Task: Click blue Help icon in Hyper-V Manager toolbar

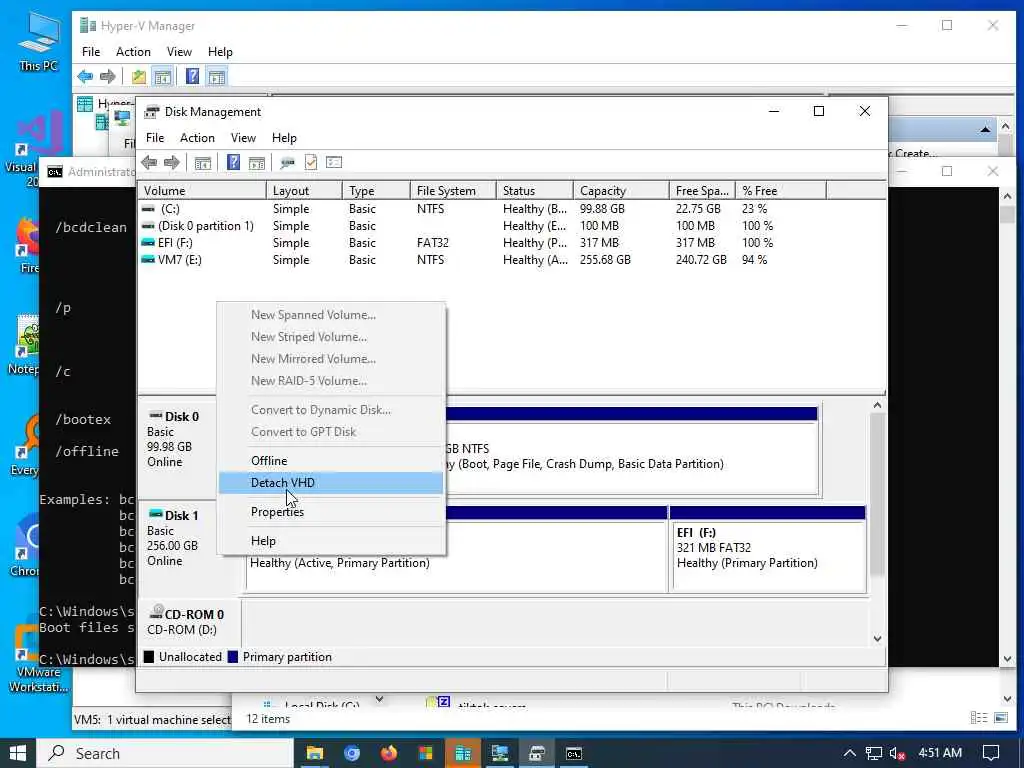Action: click(192, 76)
